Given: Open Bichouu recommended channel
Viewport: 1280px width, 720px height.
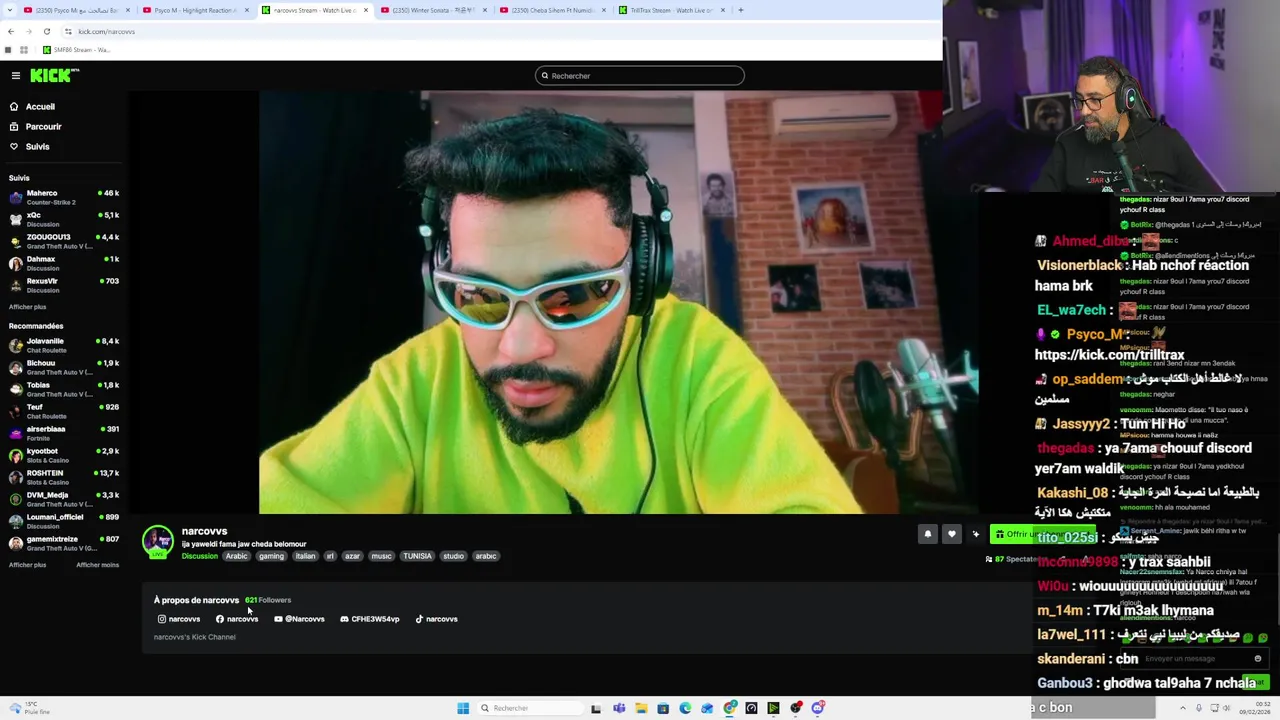Looking at the screenshot, I should point(64,367).
